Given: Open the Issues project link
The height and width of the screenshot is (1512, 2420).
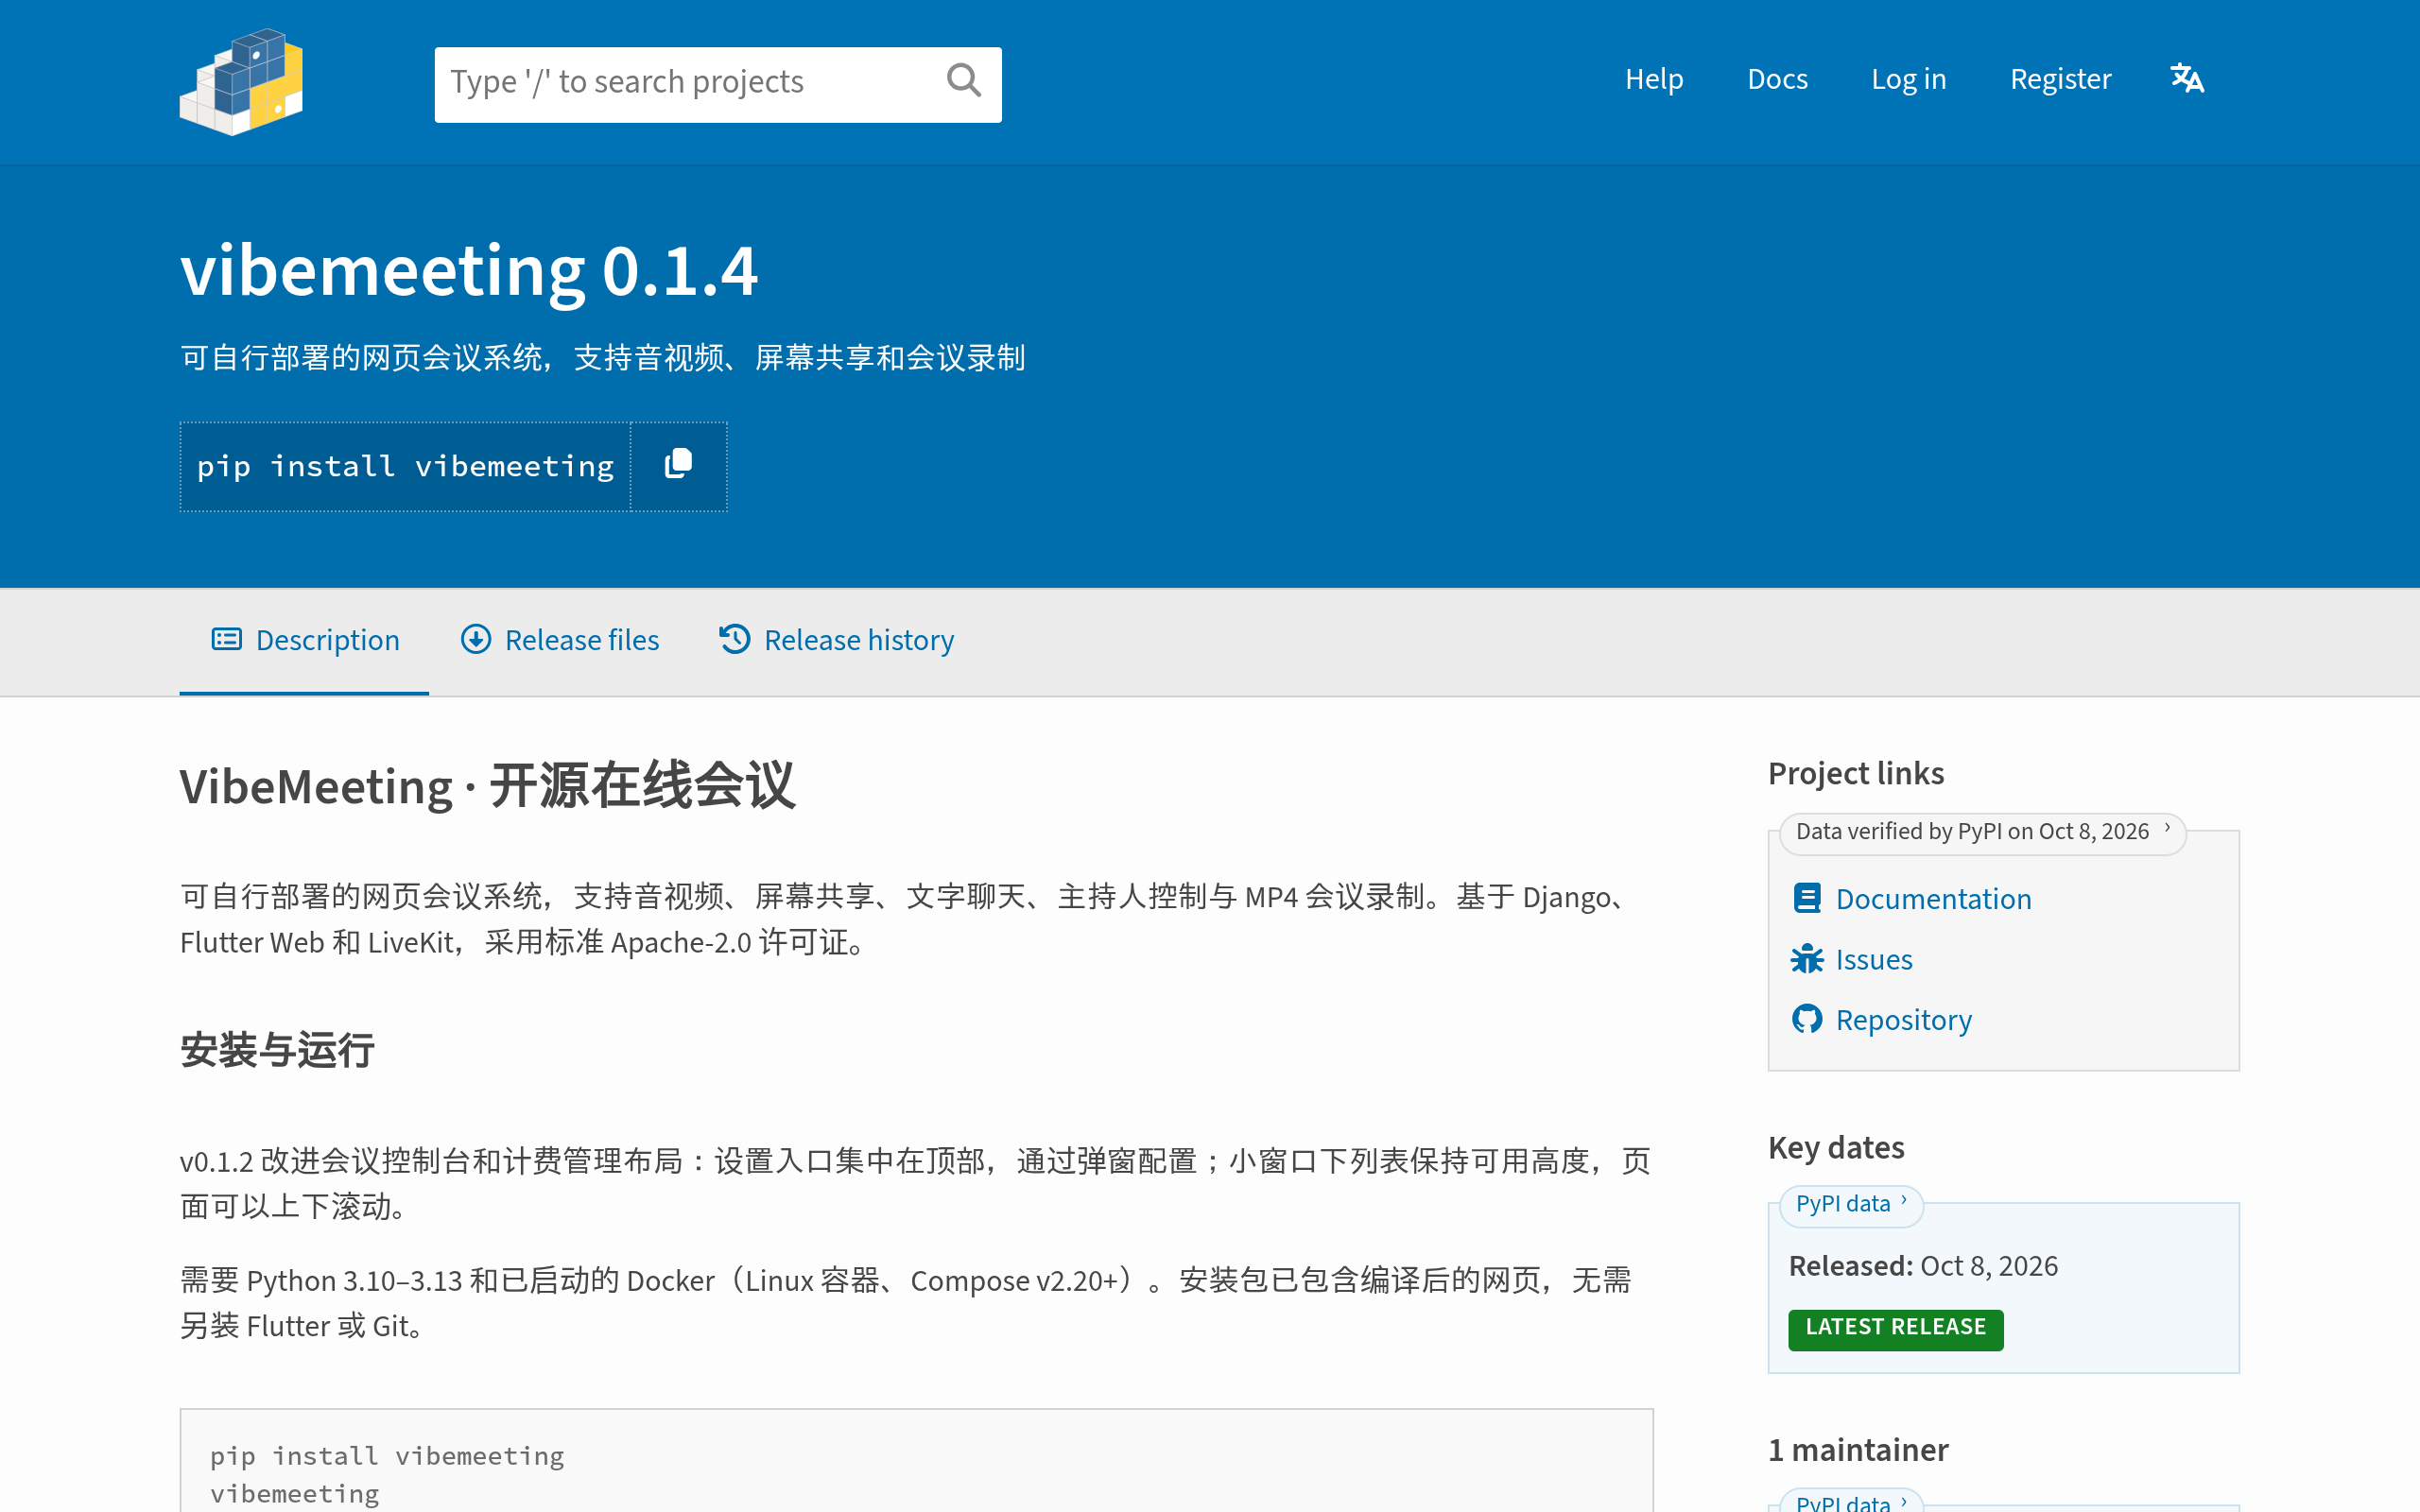Looking at the screenshot, I should point(1874,959).
